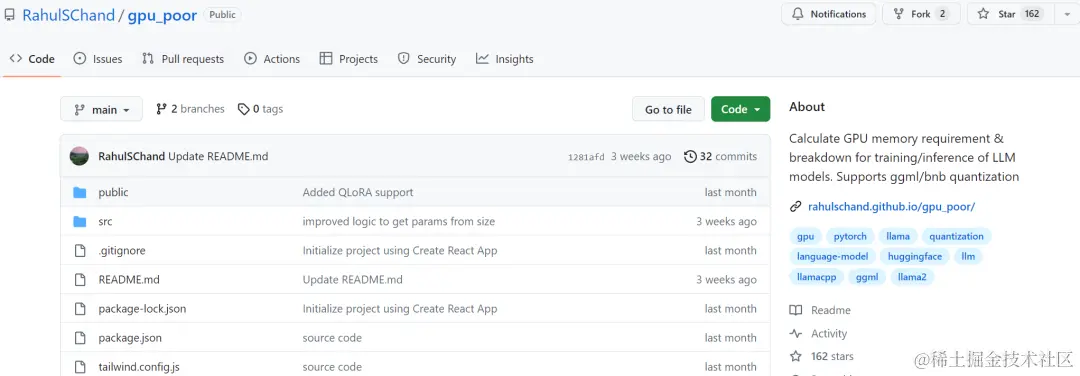Viewport: 1080px width, 376px height.
Task: Open the package-lock.json file
Action: coord(142,309)
